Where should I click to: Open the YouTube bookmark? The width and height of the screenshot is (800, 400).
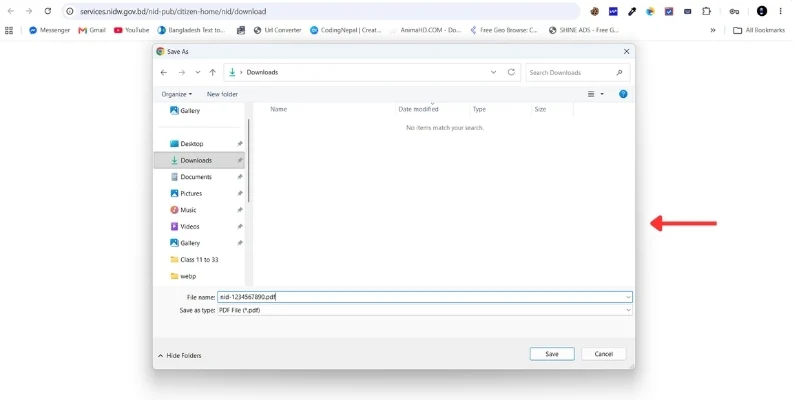(x=132, y=30)
